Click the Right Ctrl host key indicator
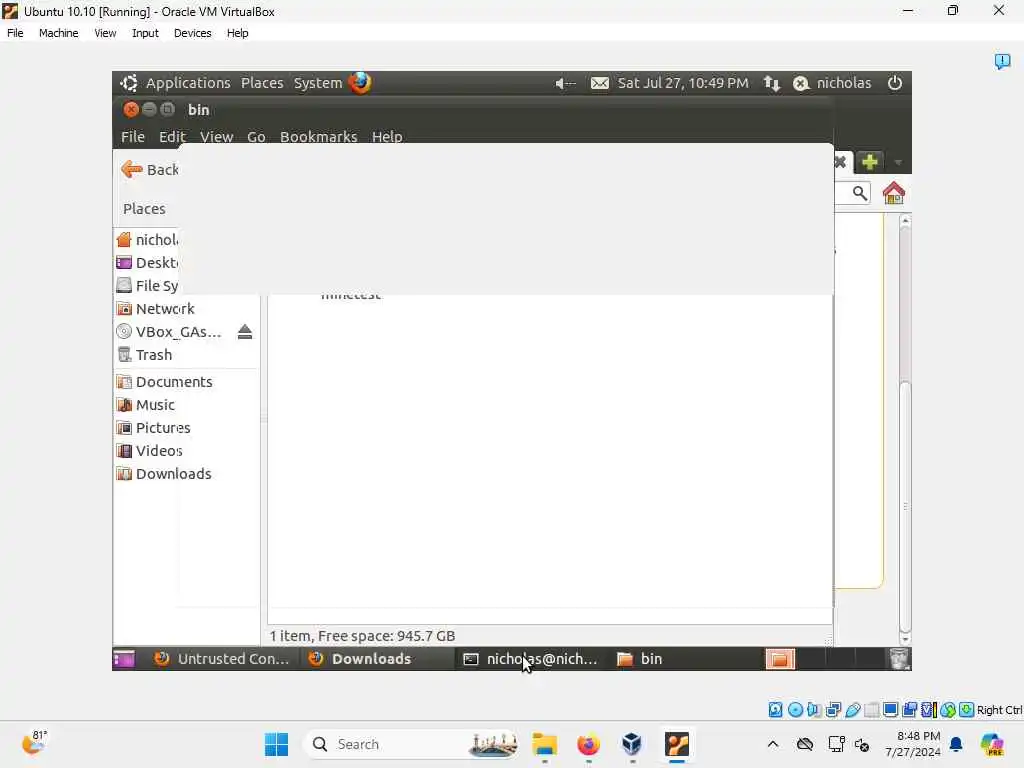The width and height of the screenshot is (1024, 768). (x=999, y=710)
